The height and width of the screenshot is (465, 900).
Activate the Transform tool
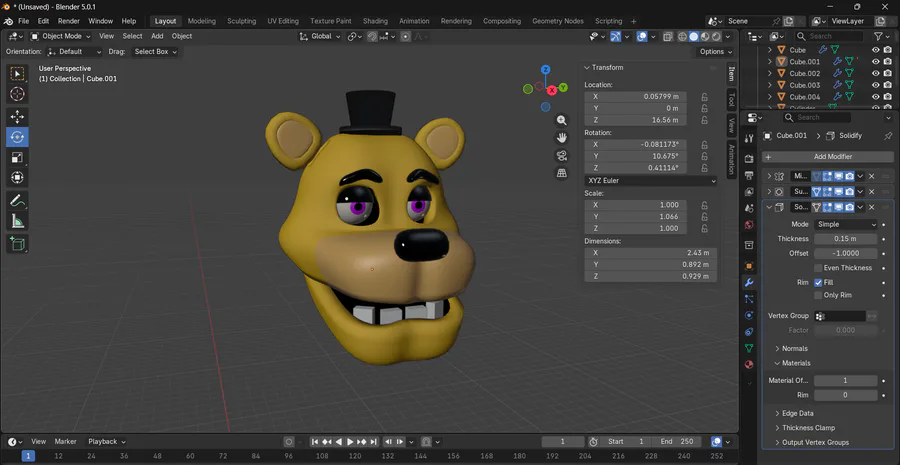(17, 177)
